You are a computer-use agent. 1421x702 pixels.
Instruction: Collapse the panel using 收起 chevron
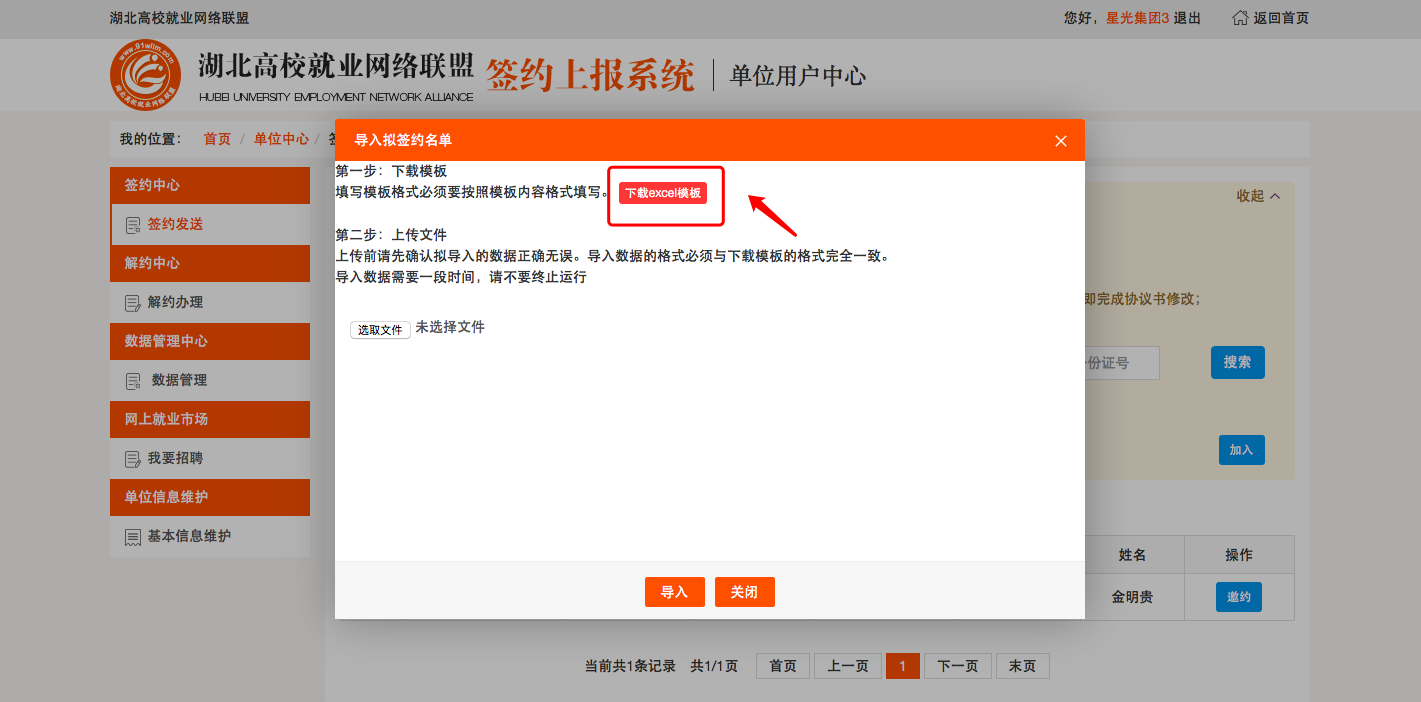coord(1275,196)
